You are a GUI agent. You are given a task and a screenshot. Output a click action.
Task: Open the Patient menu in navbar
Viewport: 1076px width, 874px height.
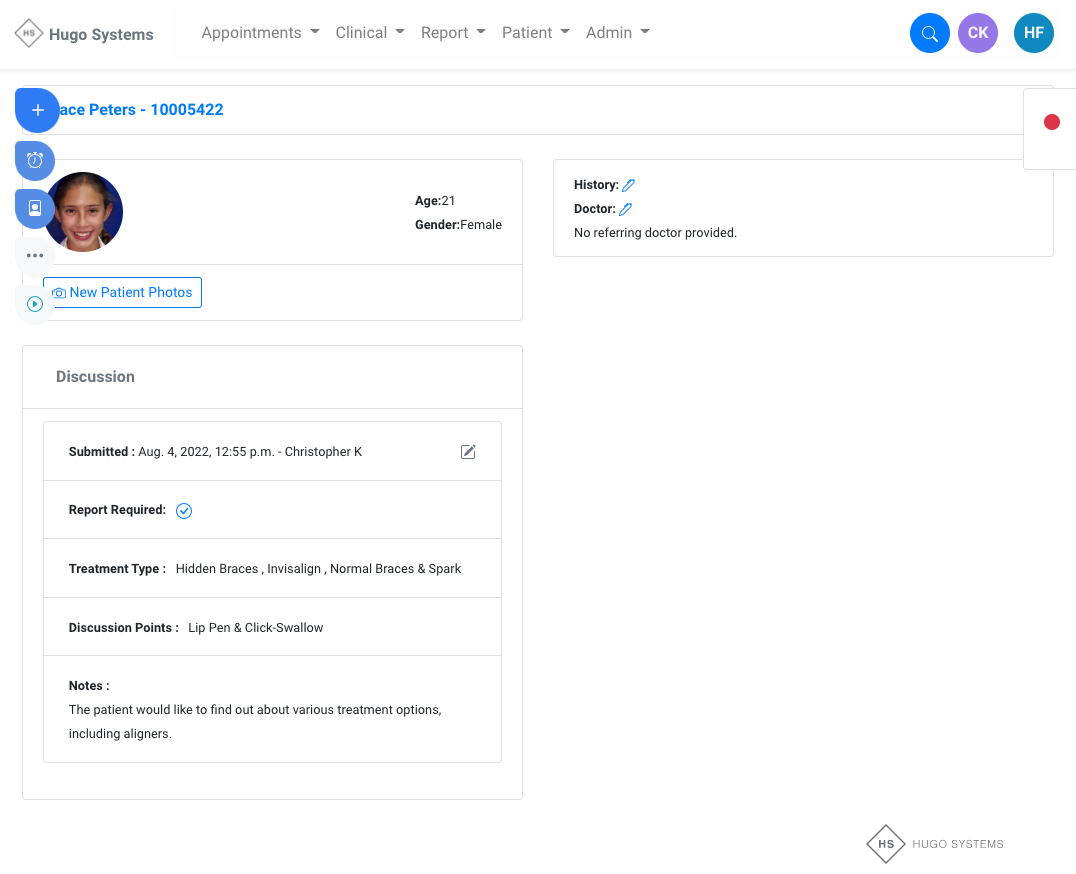click(x=535, y=33)
